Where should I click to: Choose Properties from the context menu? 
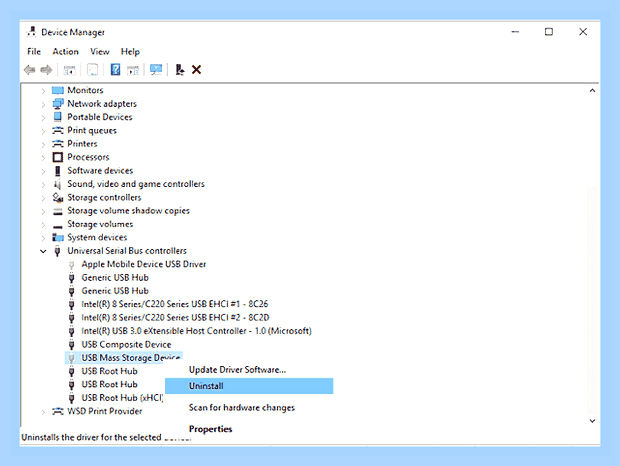tap(210, 429)
